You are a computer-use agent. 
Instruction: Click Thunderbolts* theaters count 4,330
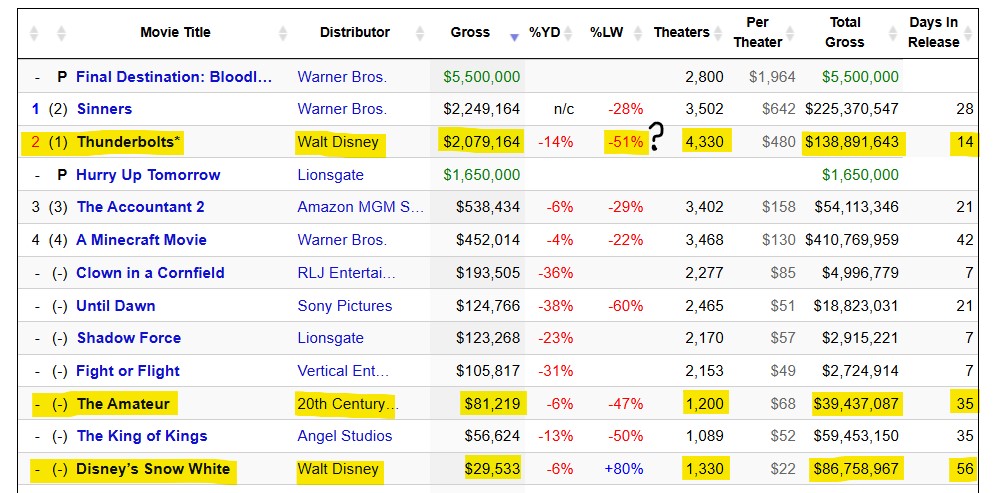click(704, 142)
